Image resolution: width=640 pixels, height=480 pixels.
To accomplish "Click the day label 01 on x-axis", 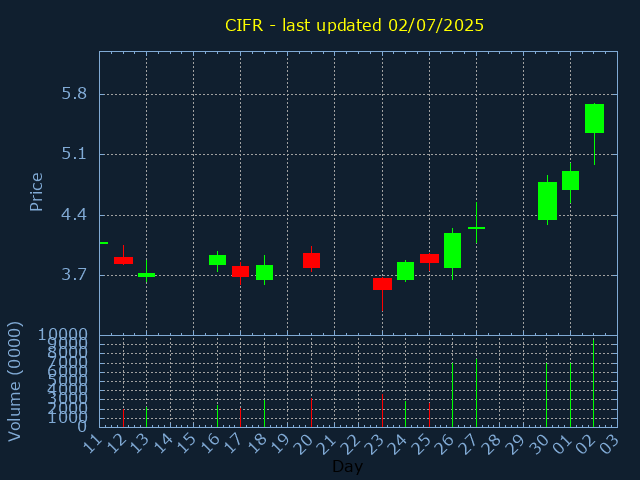I will (564, 444).
